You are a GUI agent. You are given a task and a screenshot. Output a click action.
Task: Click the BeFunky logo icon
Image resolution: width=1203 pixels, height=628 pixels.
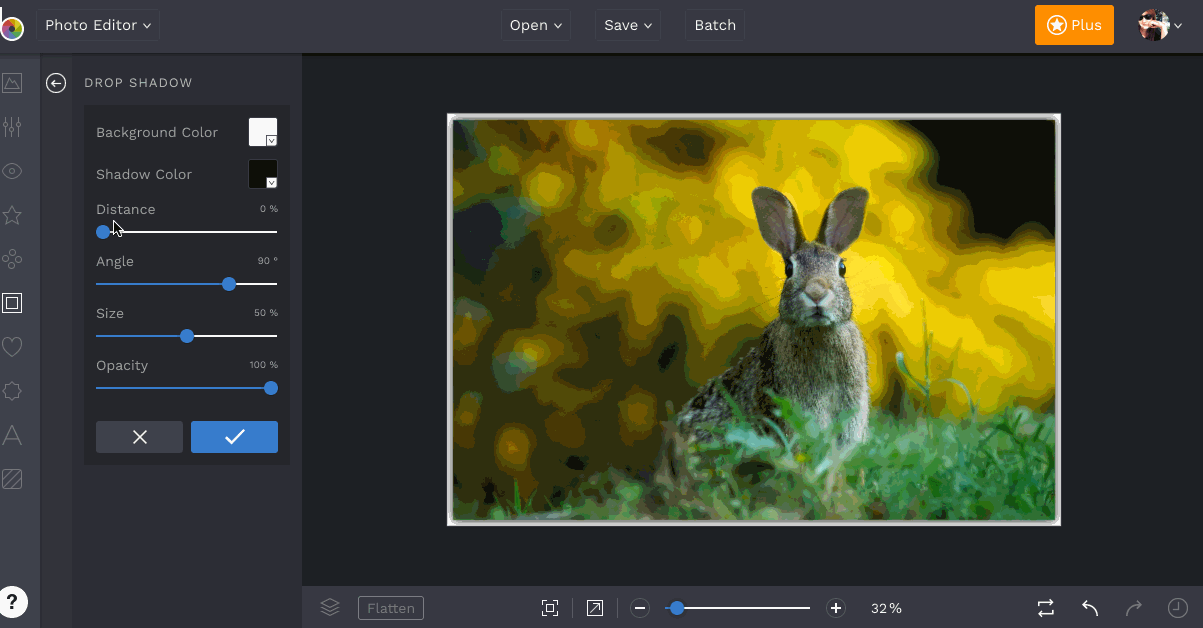coord(11,28)
